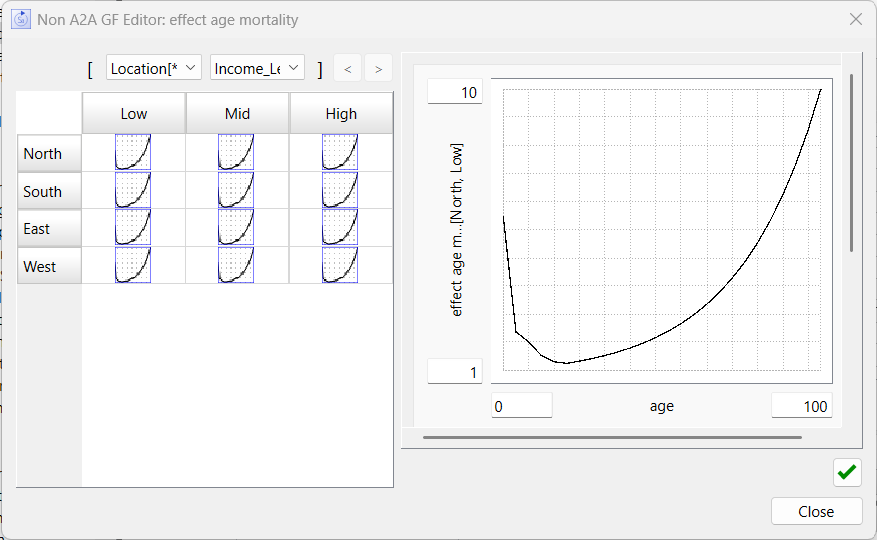Open the Location dimension dropdown

pos(153,68)
